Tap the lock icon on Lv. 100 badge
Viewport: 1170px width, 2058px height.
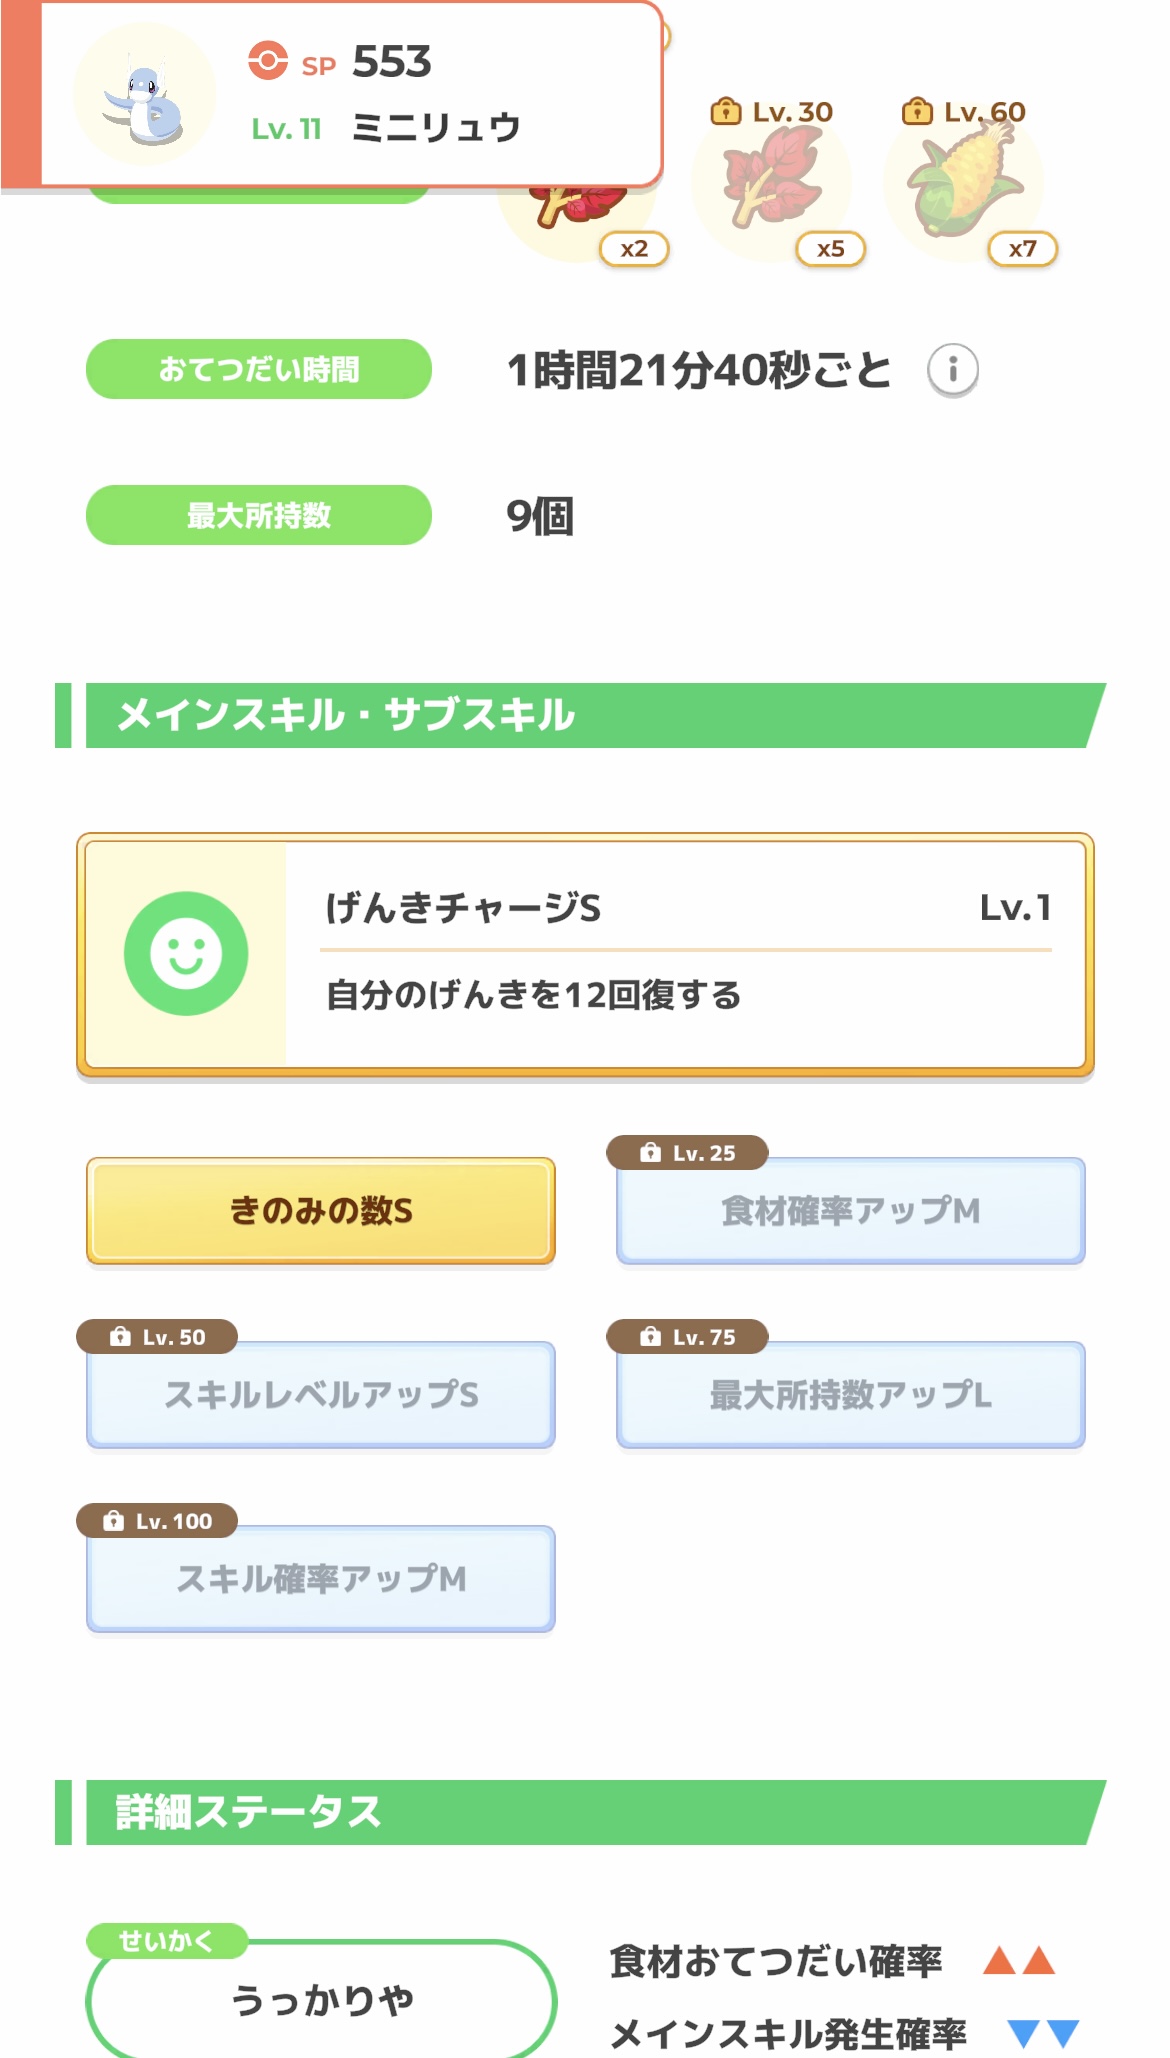pos(114,1521)
